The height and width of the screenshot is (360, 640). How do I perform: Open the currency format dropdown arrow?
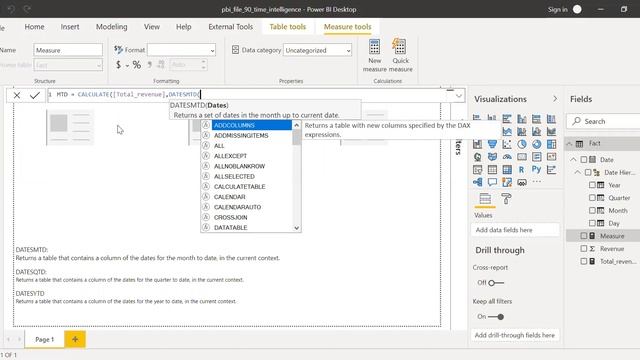click(x=127, y=65)
